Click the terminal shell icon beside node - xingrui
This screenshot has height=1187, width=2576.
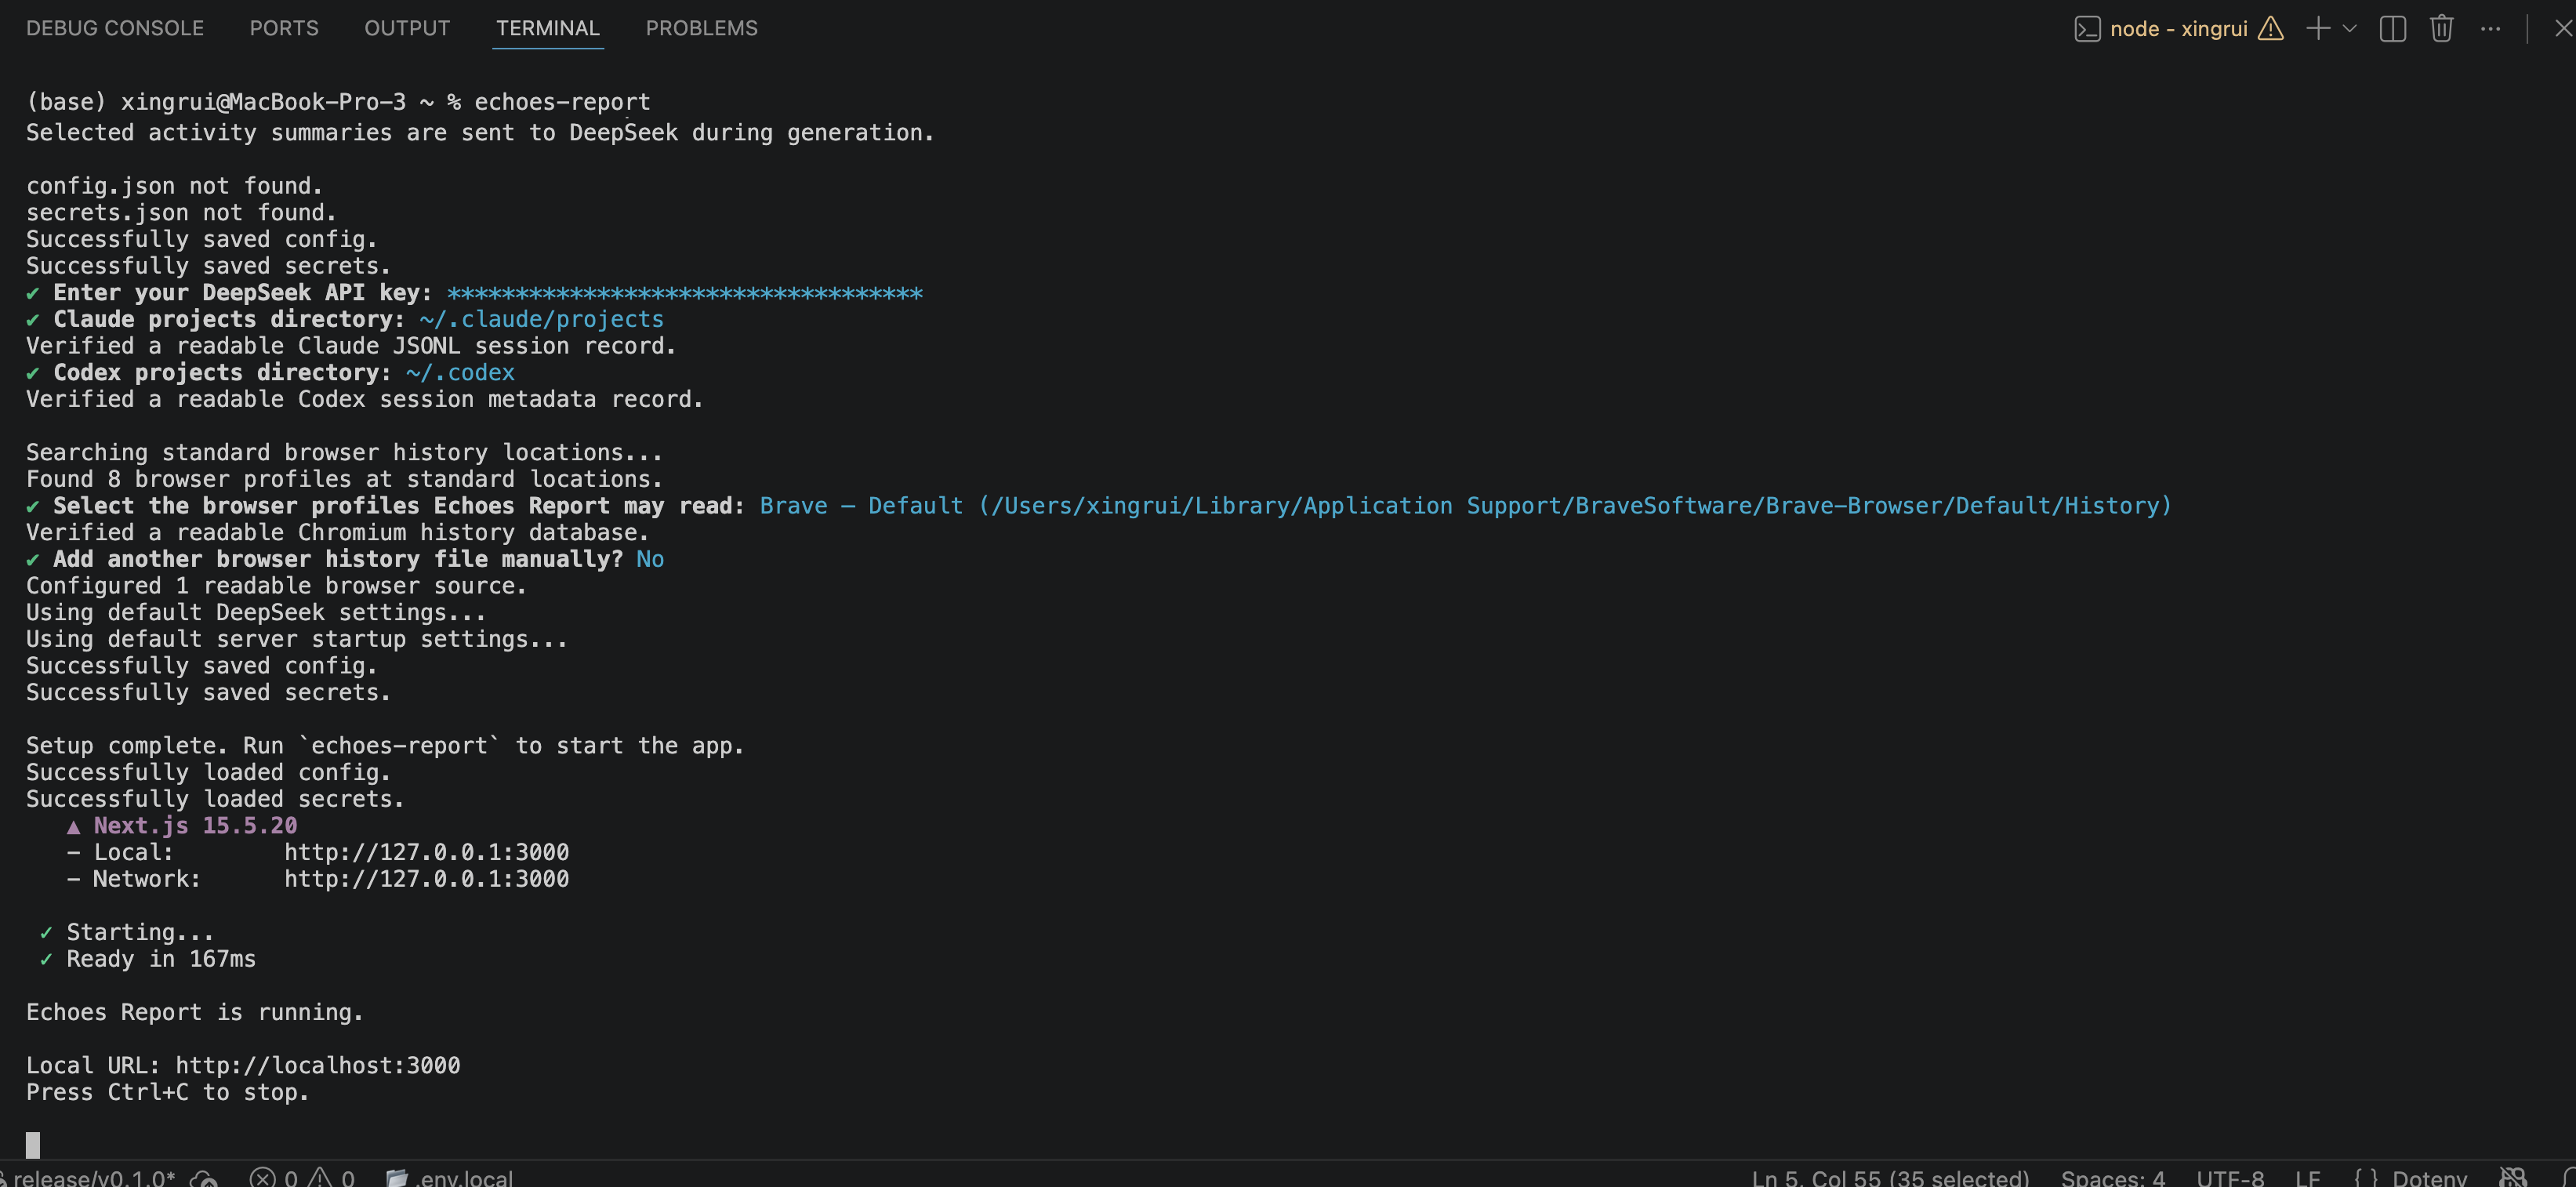coord(2087,28)
